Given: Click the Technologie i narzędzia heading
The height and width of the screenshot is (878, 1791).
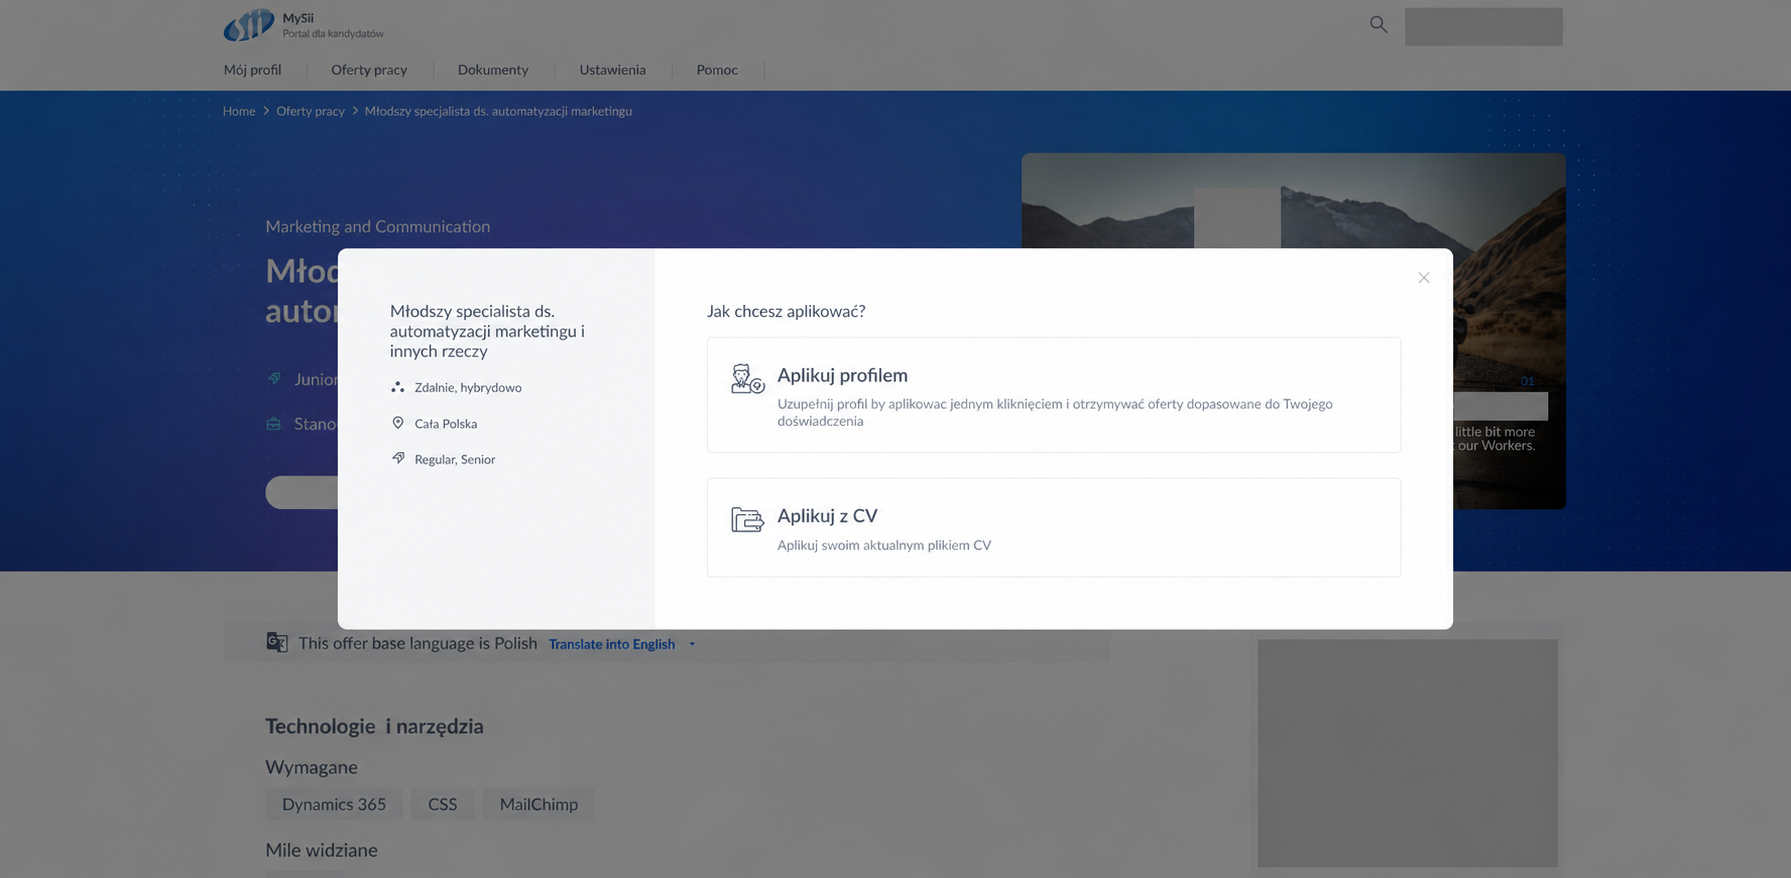Looking at the screenshot, I should 374,726.
